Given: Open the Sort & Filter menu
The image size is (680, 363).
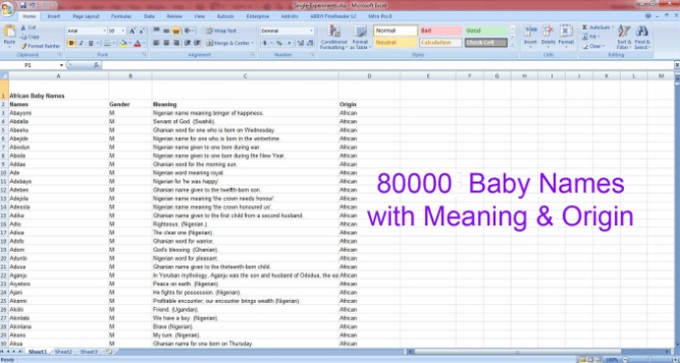Looking at the screenshot, I should coord(624,37).
